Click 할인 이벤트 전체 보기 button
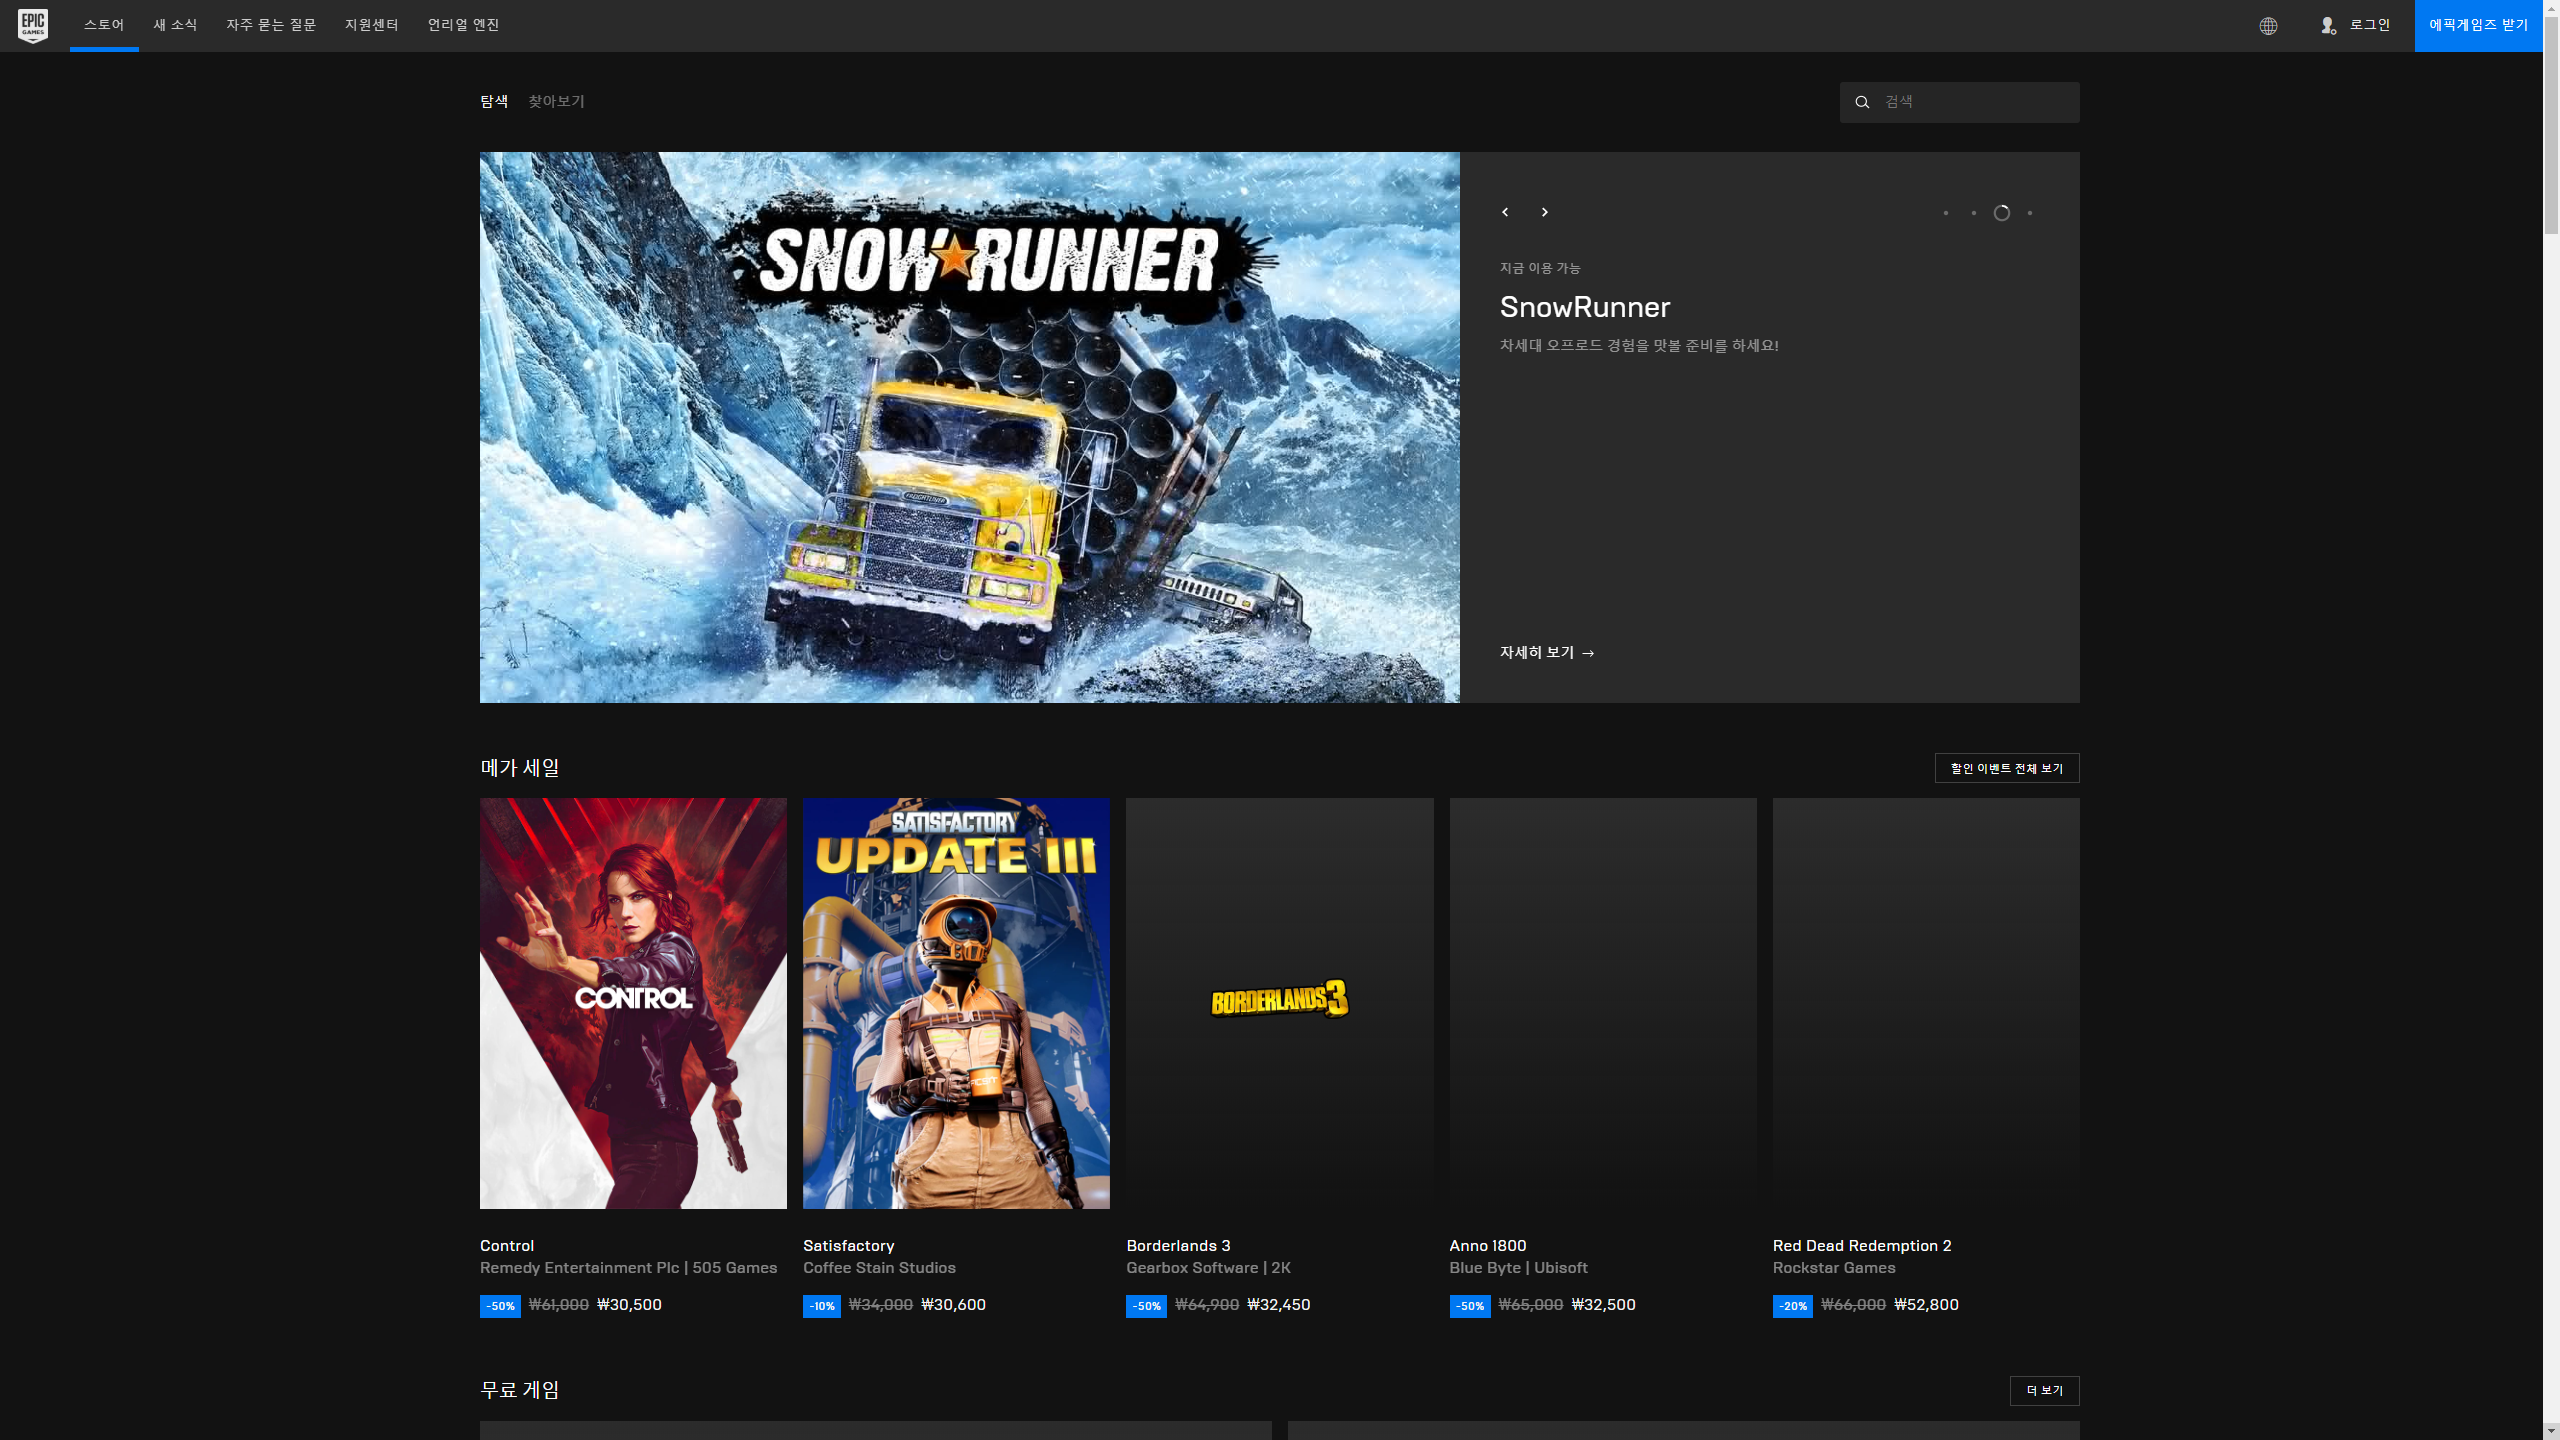 (x=2007, y=768)
